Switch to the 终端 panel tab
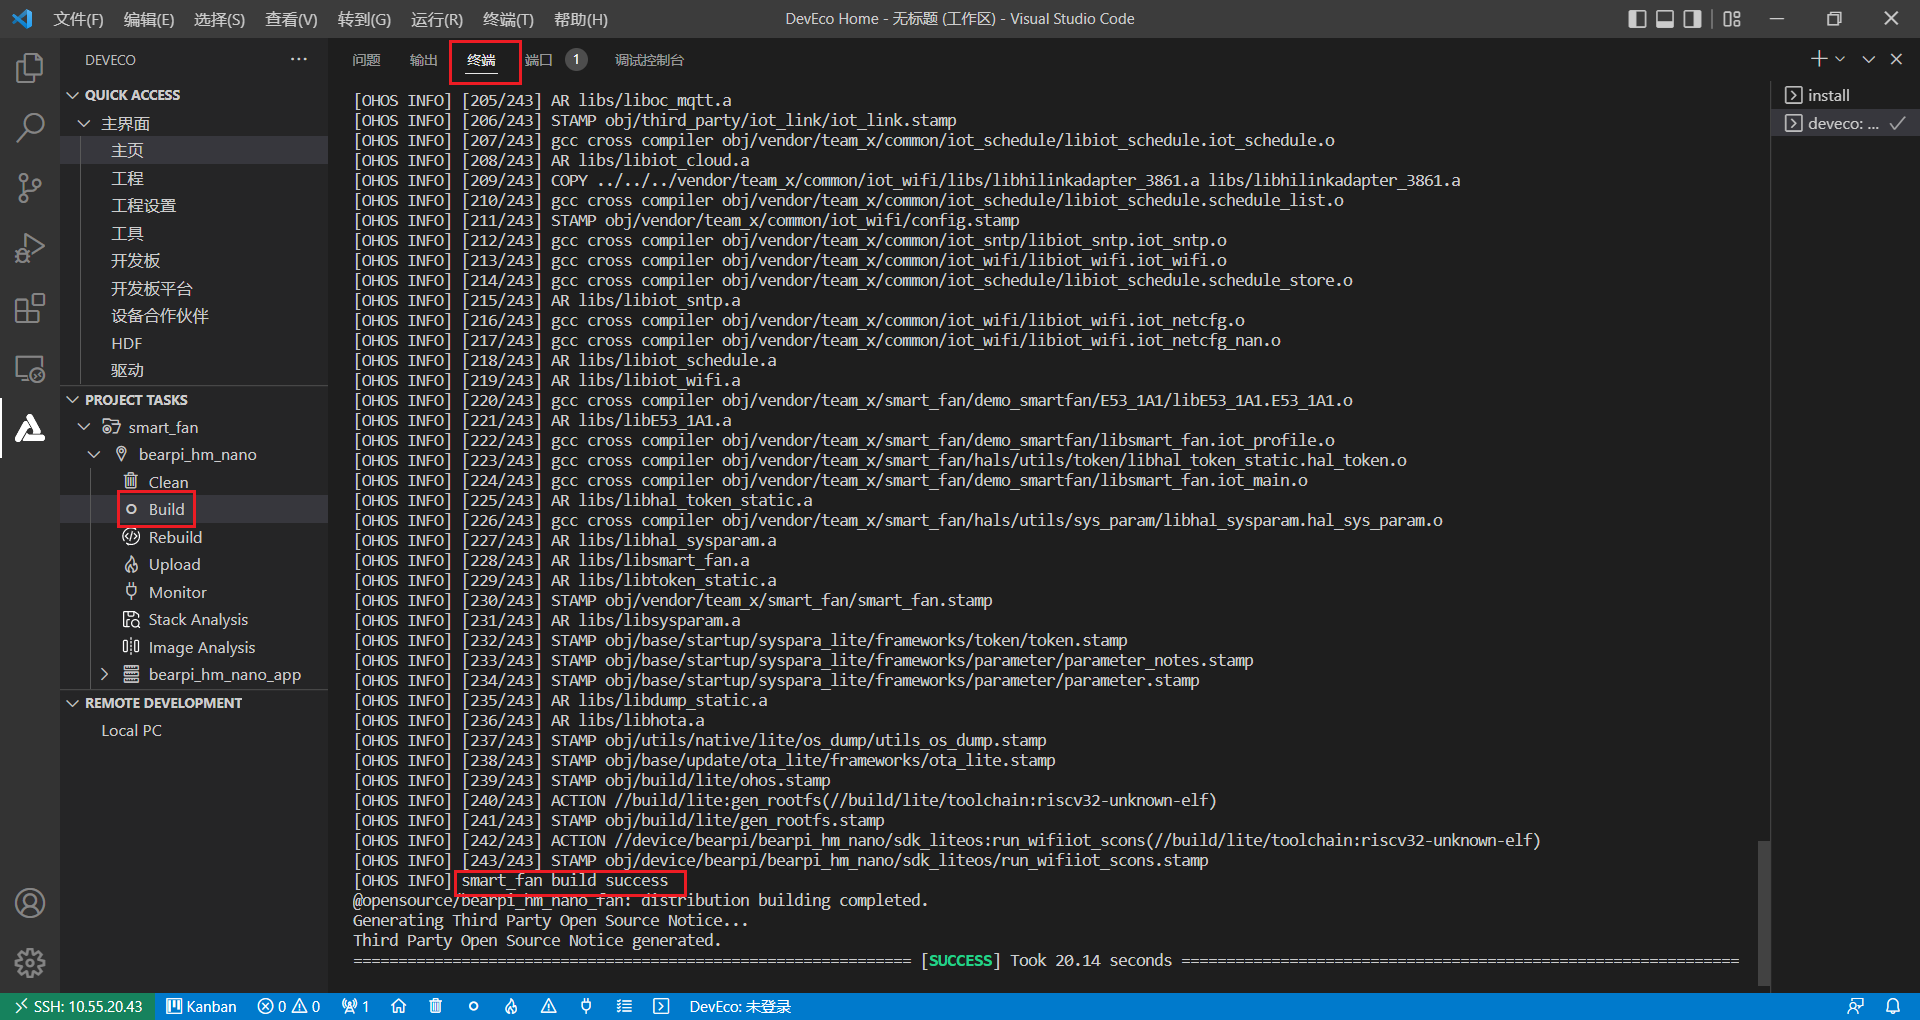This screenshot has width=1920, height=1020. coord(481,60)
